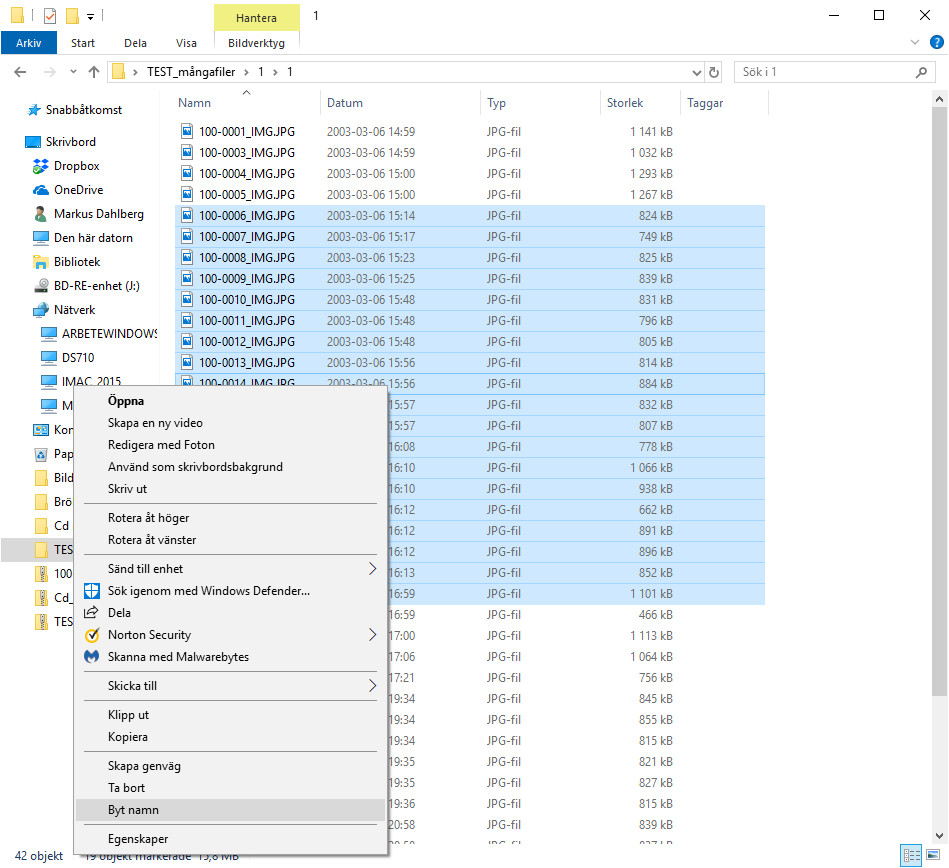
Task: Click the refresh icon beside the address bar
Action: 714,73
